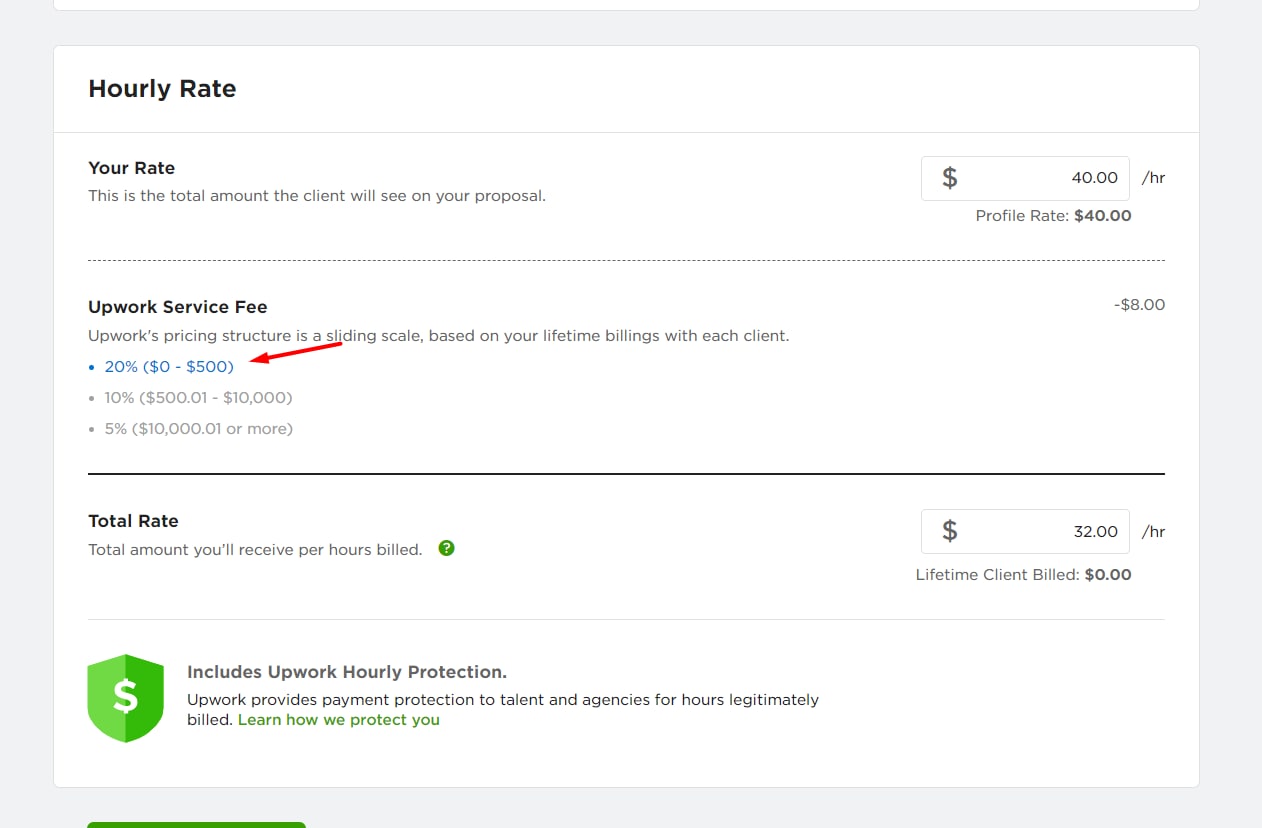Image resolution: width=1262 pixels, height=828 pixels.
Task: Open the Total Rate help question icon
Action: coord(447,548)
